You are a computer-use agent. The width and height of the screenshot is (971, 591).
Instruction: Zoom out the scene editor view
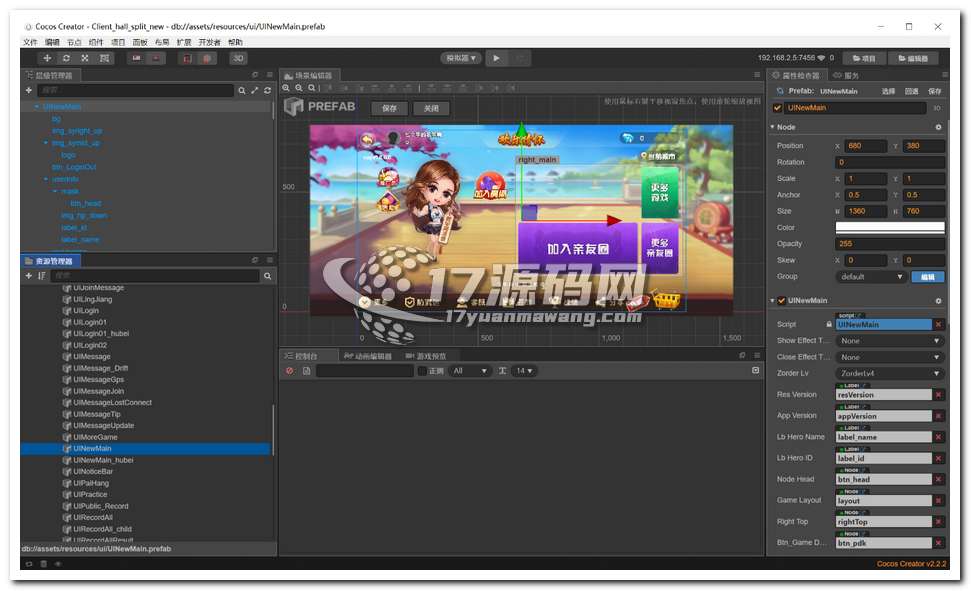pyautogui.click(x=299, y=88)
